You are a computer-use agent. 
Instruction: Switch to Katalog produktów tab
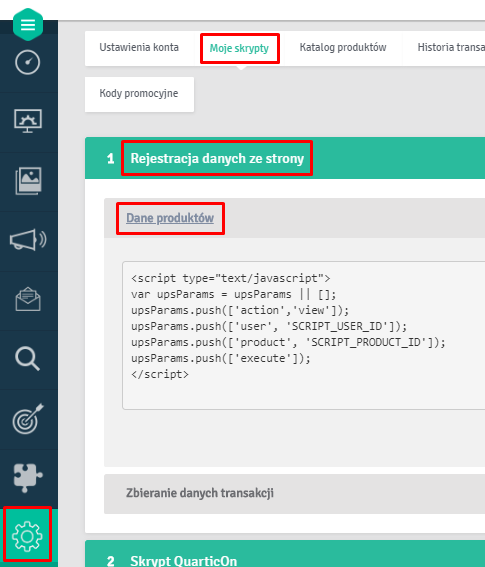[x=343, y=47]
